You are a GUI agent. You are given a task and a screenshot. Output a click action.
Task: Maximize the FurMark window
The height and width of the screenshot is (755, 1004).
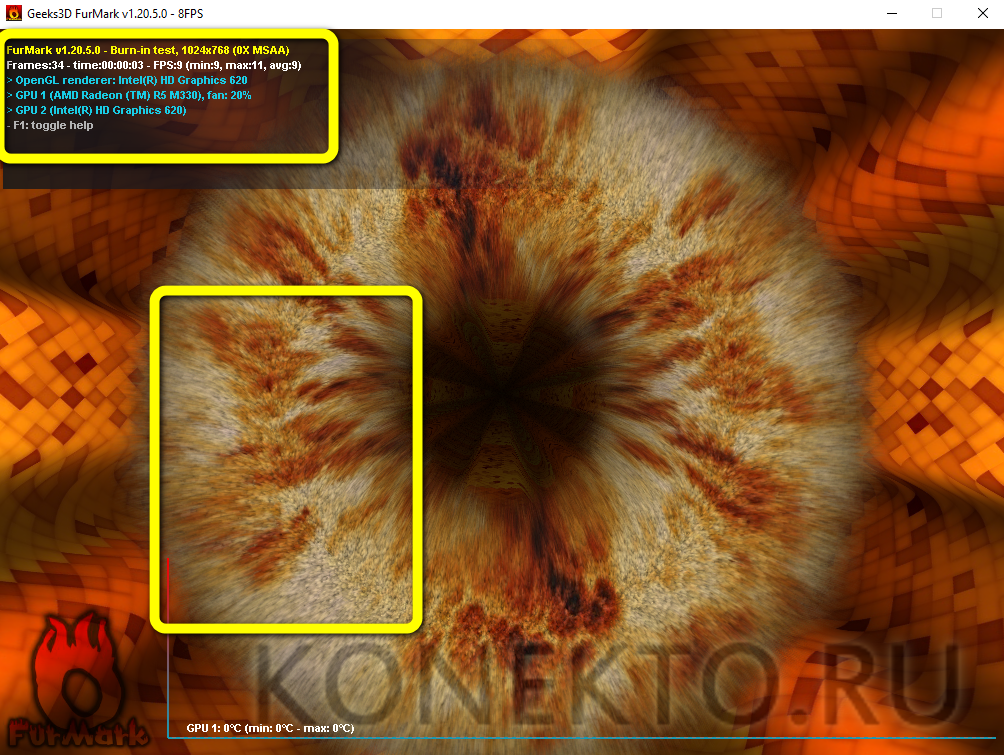(937, 13)
